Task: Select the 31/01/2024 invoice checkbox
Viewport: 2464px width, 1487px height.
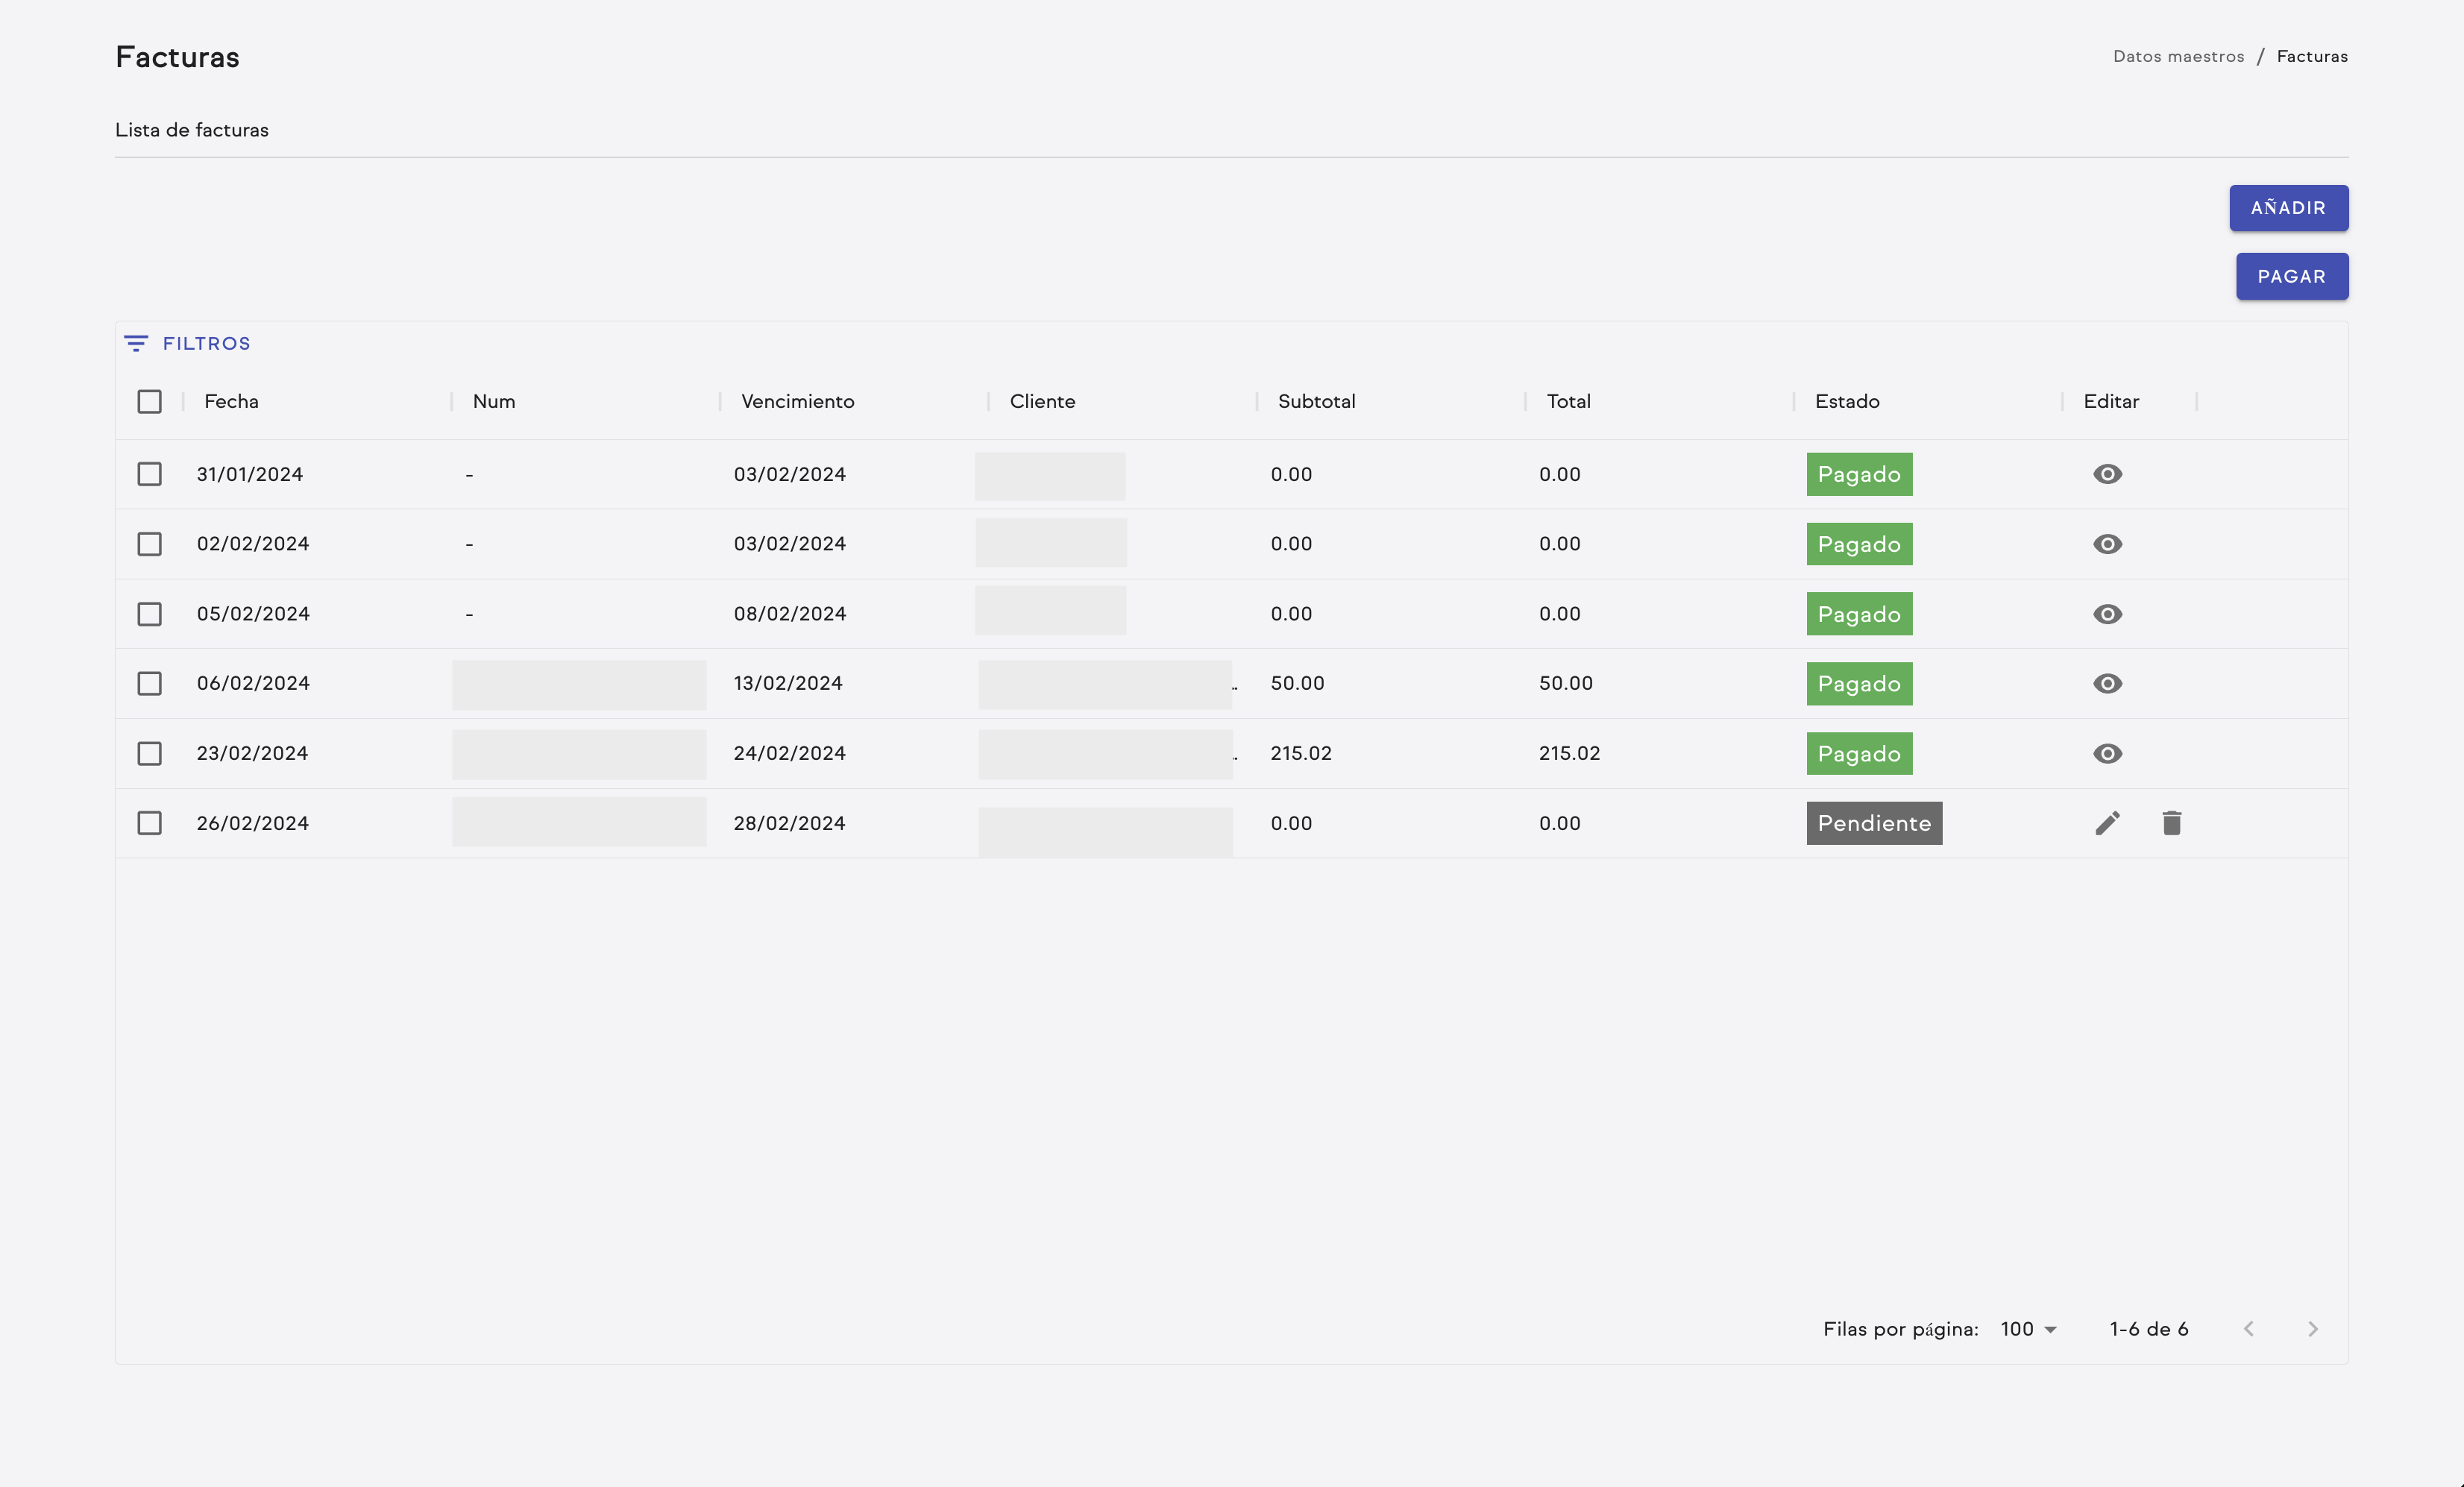Action: [x=149, y=474]
